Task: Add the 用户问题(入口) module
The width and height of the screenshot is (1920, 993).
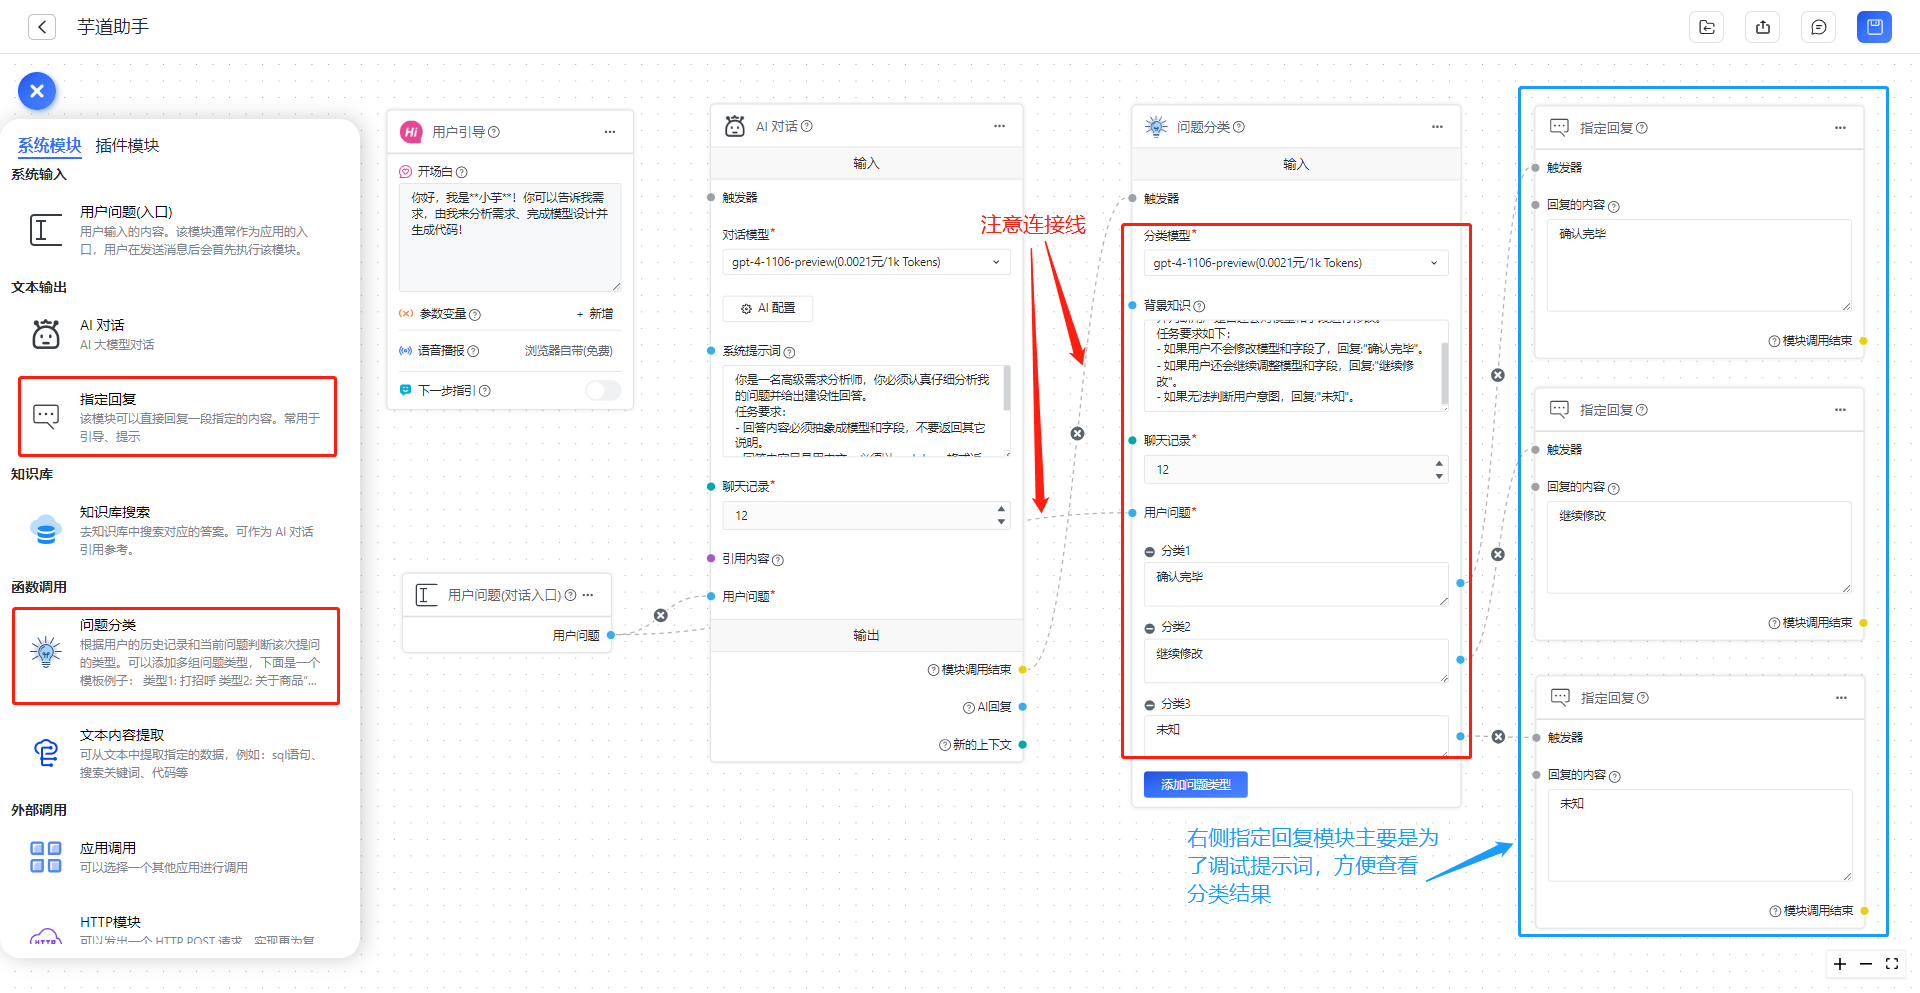Action: point(178,230)
